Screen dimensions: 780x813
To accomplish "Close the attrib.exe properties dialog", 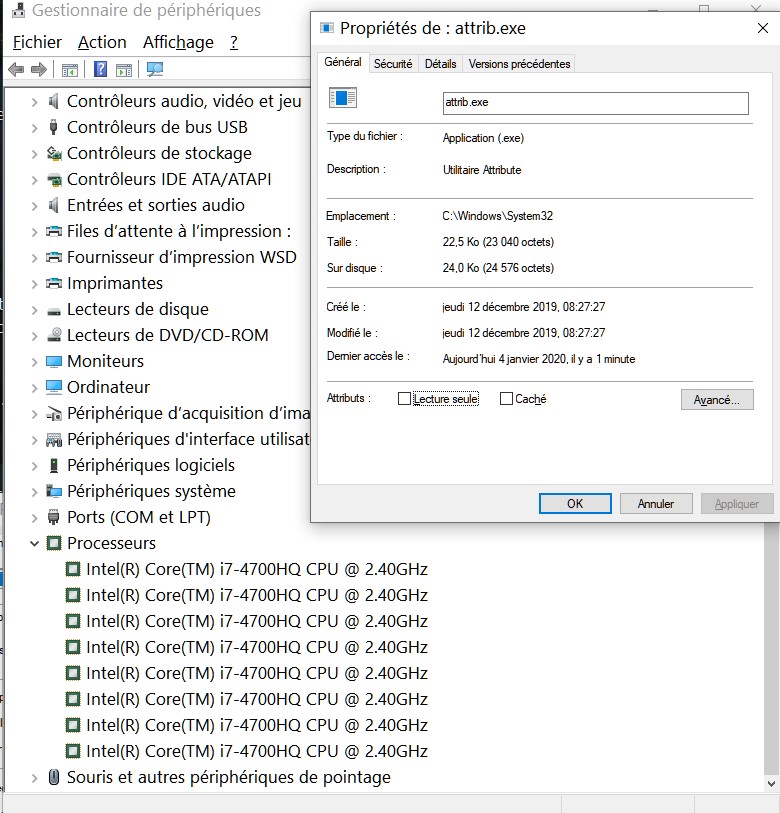I will (x=762, y=28).
